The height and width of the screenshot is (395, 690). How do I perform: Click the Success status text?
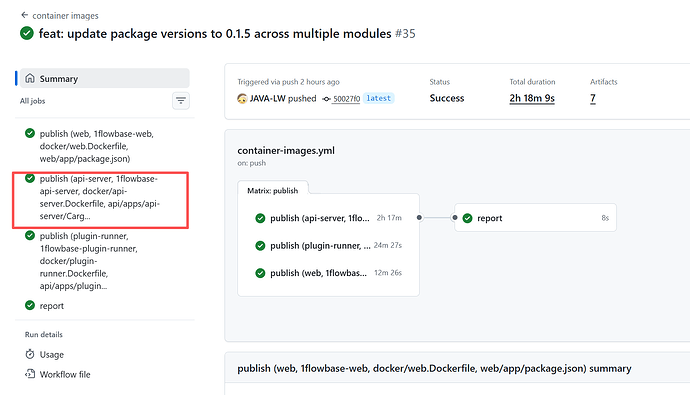click(x=447, y=98)
